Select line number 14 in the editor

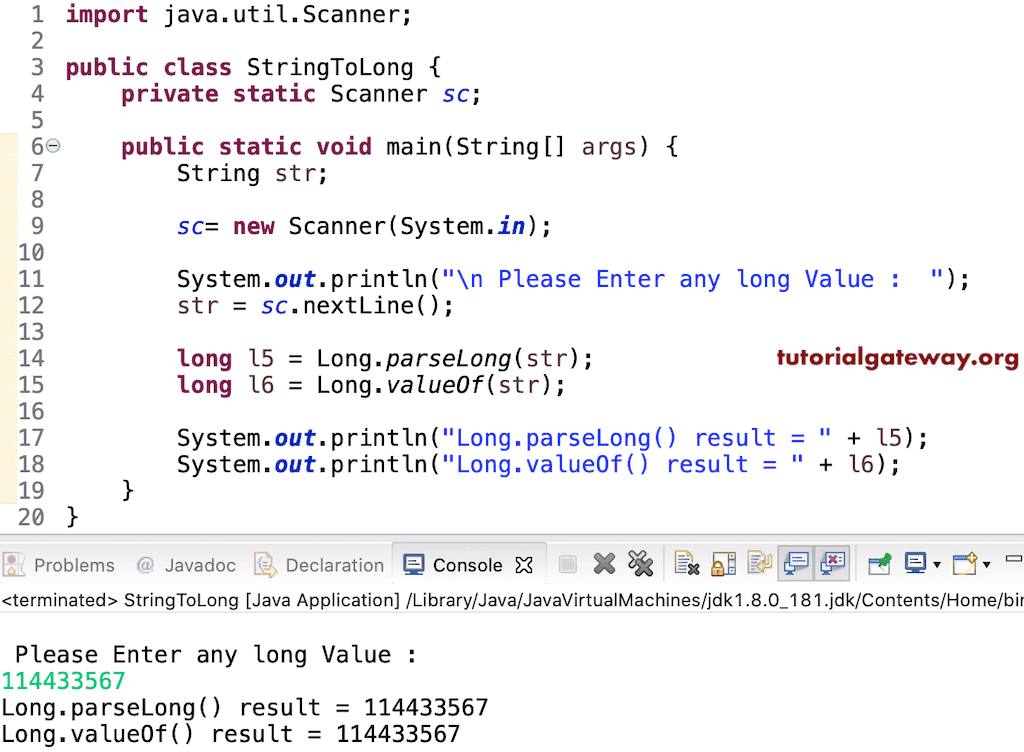point(31,358)
